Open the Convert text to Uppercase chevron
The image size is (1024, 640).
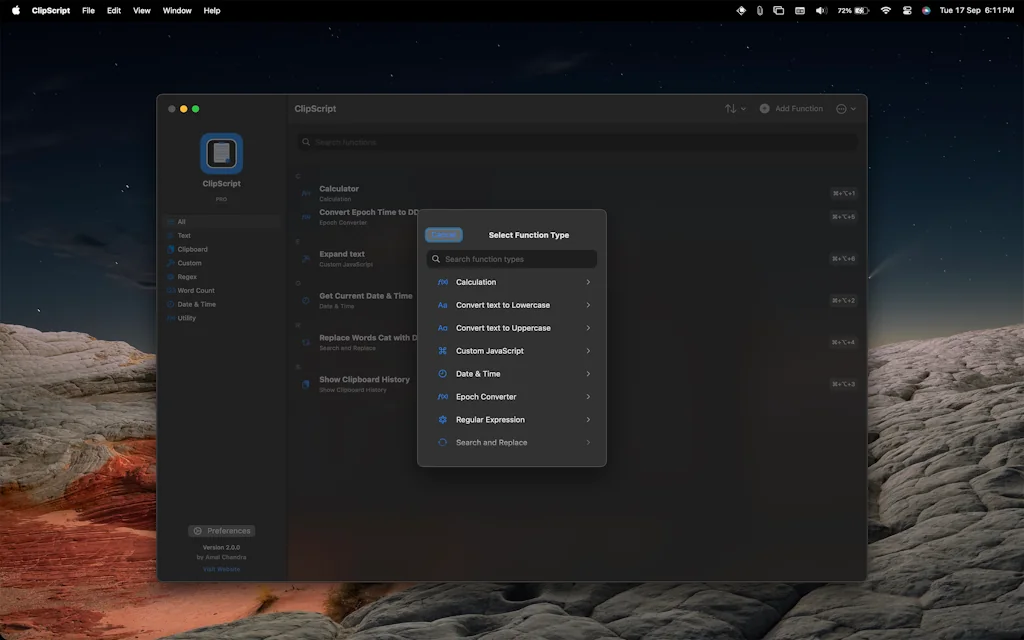coord(590,328)
